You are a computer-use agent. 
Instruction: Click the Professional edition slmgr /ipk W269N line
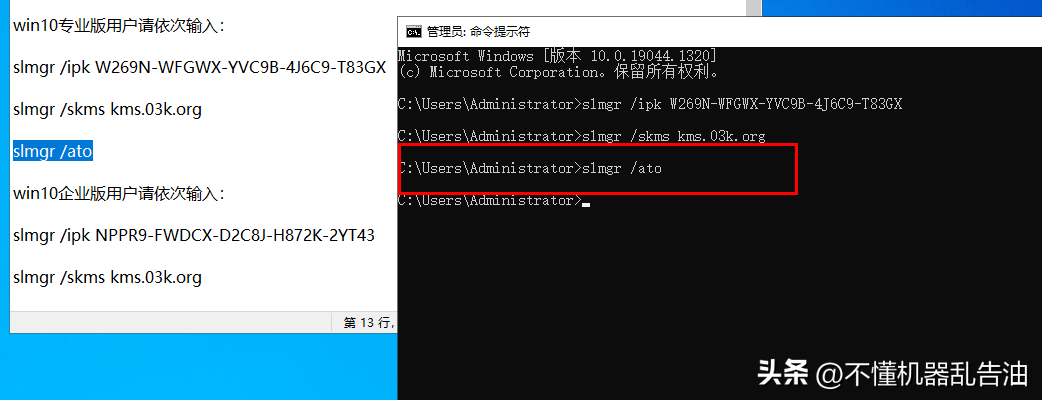point(199,68)
